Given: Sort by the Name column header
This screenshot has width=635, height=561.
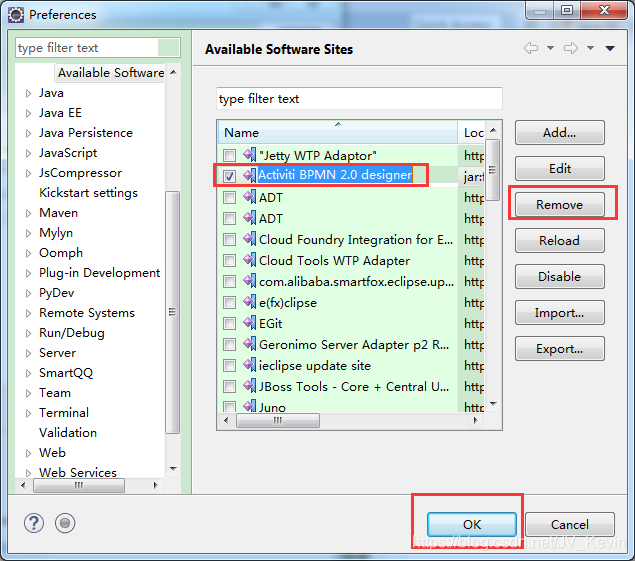Looking at the screenshot, I should click(x=338, y=132).
